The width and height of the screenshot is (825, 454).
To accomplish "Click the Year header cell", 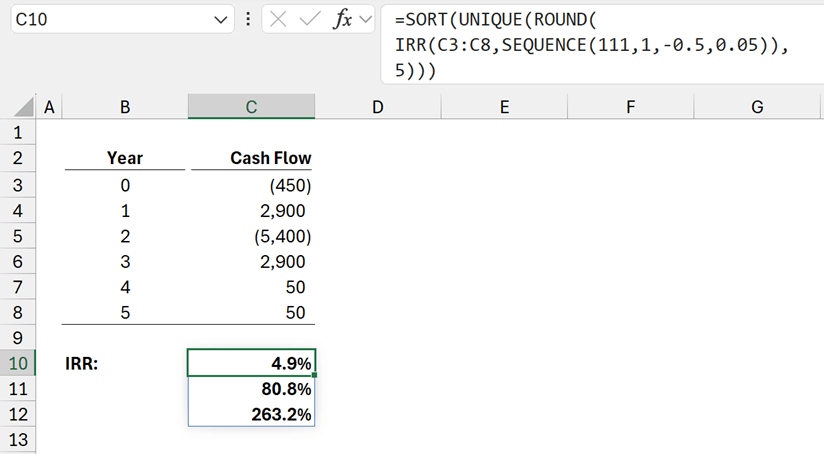I will pyautogui.click(x=125, y=158).
